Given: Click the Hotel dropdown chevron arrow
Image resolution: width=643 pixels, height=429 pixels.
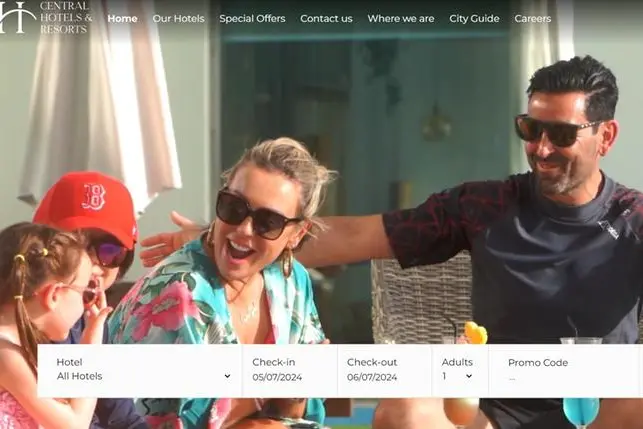Looking at the screenshot, I should click(227, 377).
